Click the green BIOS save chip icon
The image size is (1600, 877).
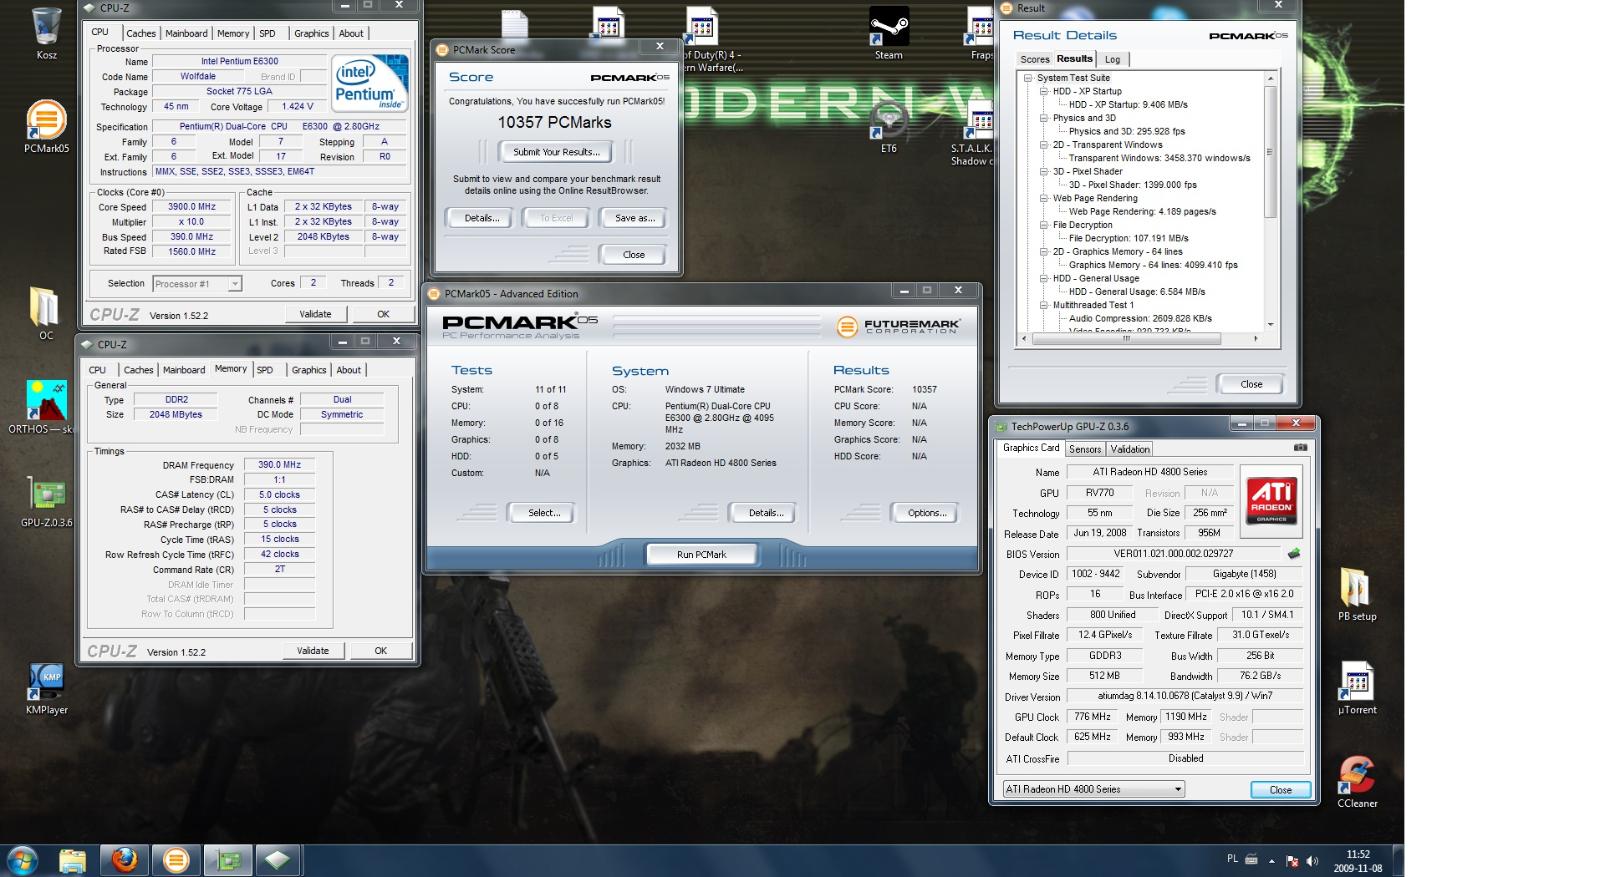[1294, 553]
